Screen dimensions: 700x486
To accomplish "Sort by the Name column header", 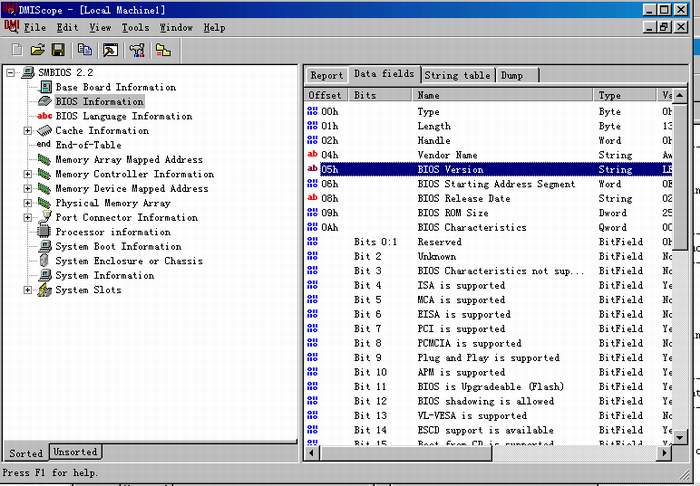I will click(x=503, y=95).
